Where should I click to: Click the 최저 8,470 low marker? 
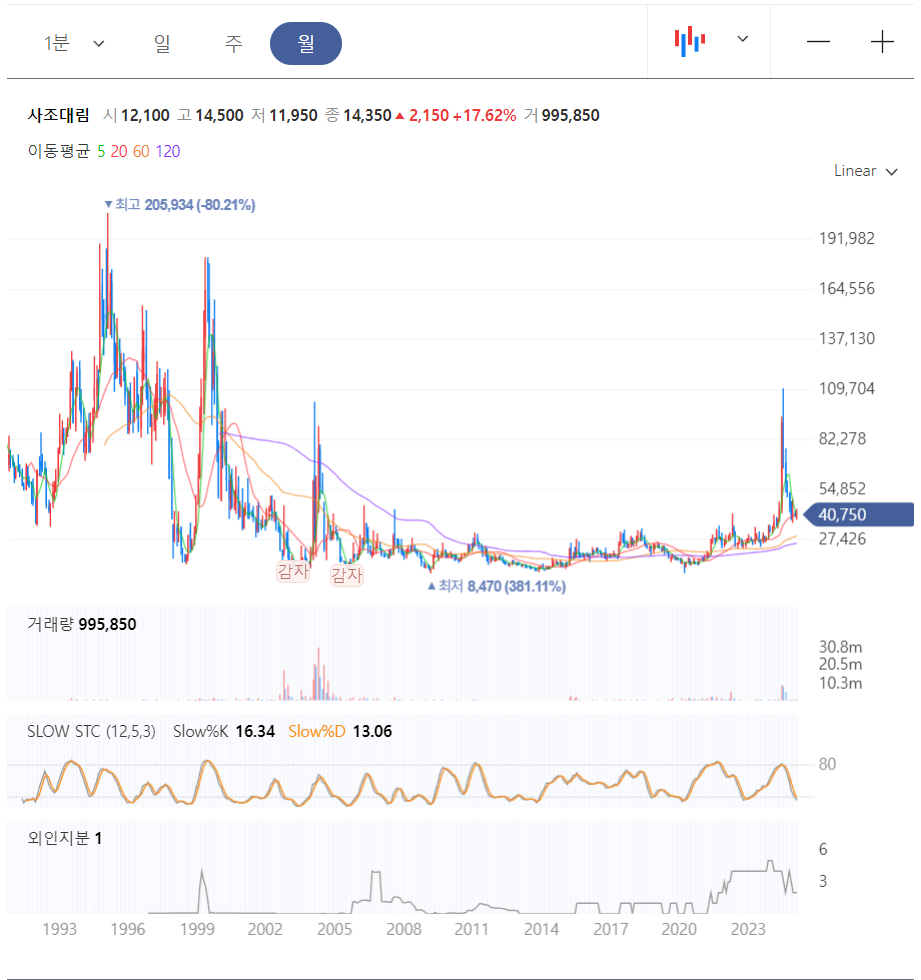coord(497,586)
